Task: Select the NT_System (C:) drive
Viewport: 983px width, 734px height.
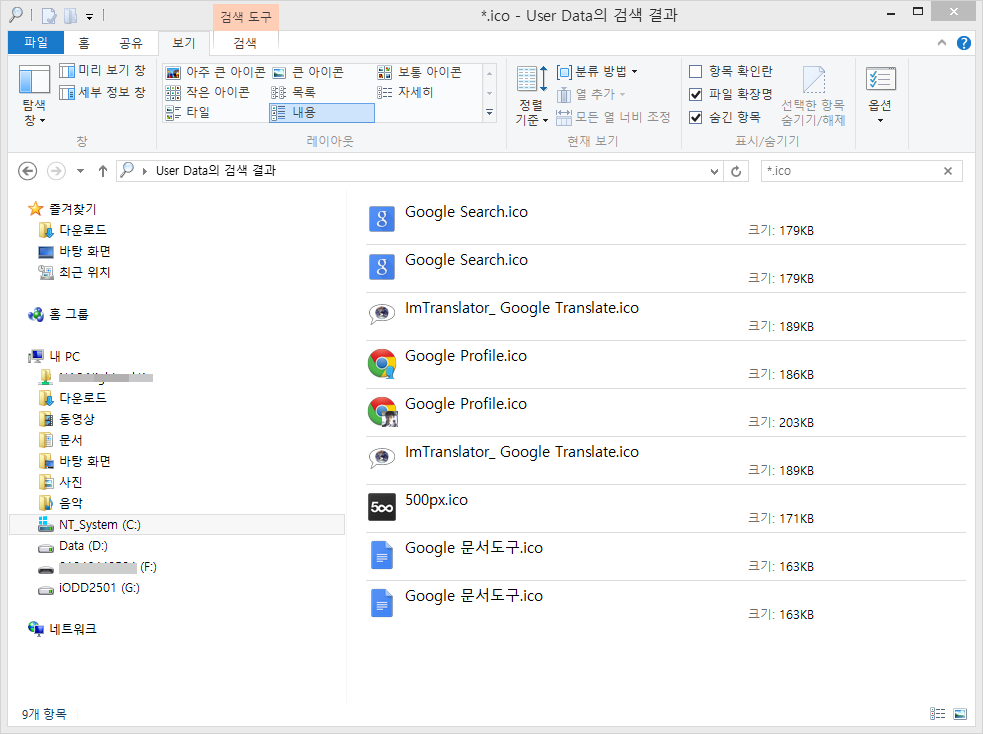Action: (177, 525)
